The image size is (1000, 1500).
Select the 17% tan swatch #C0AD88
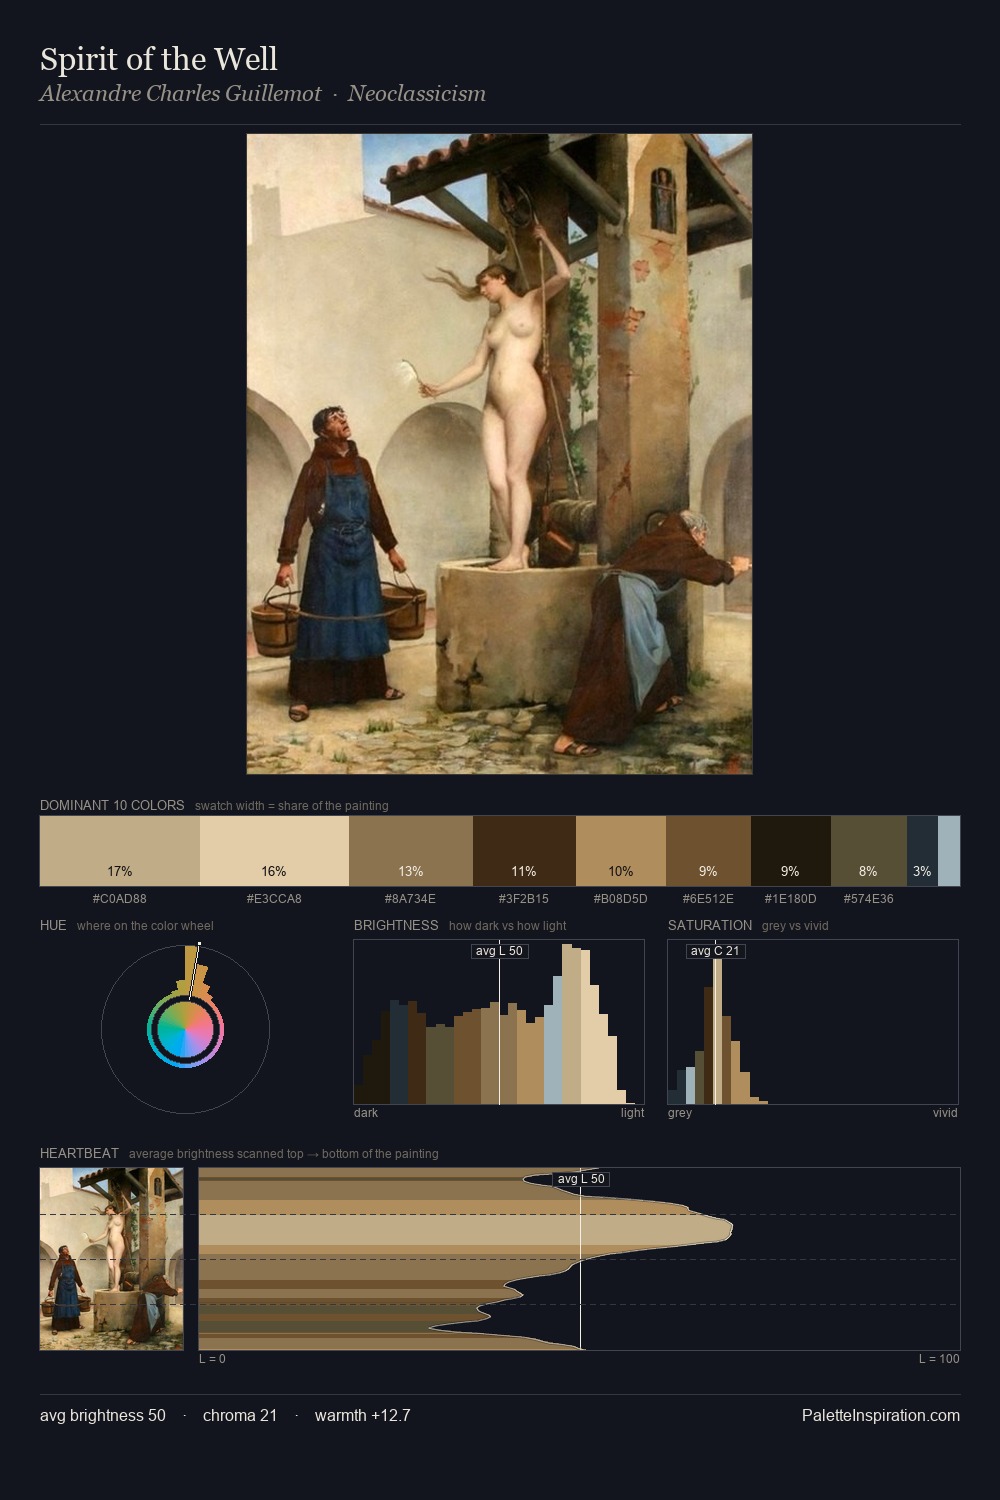click(120, 851)
